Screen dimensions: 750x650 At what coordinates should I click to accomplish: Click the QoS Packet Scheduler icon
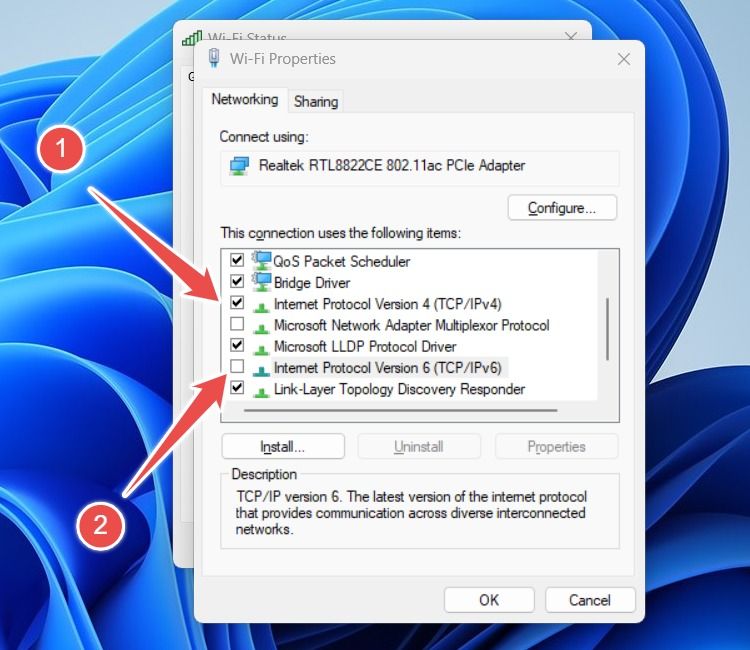tap(261, 261)
